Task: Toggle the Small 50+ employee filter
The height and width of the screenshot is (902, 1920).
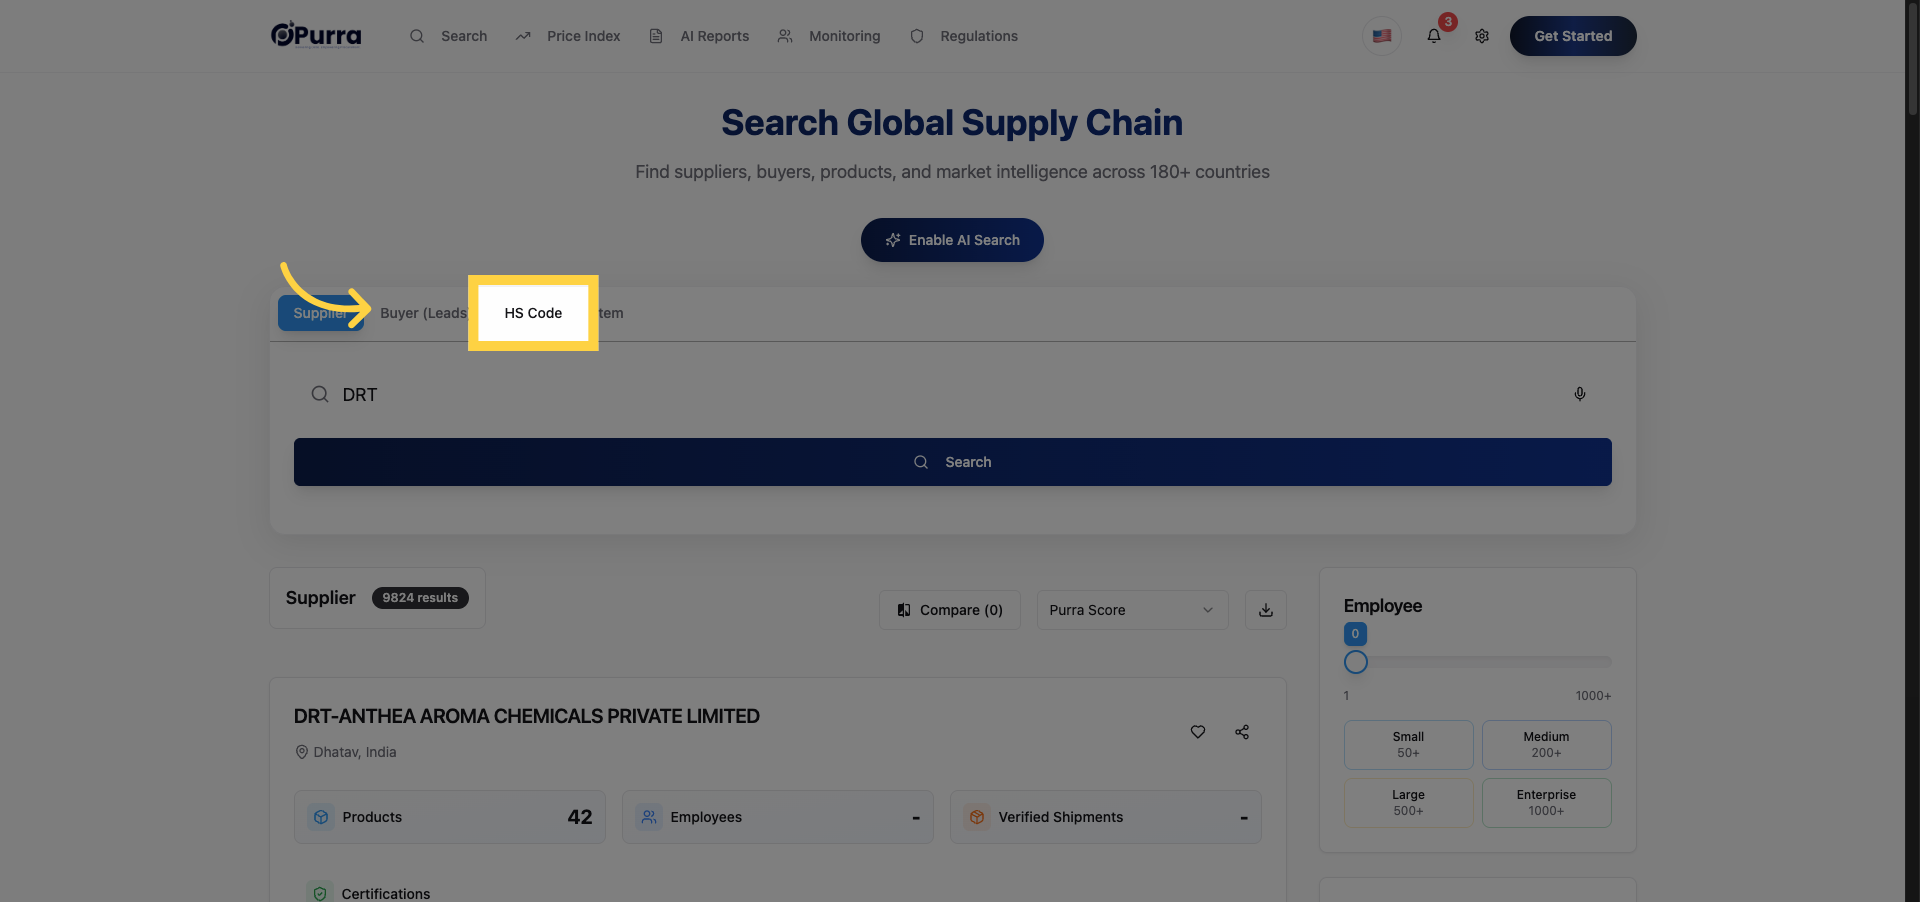Action: pyautogui.click(x=1408, y=745)
